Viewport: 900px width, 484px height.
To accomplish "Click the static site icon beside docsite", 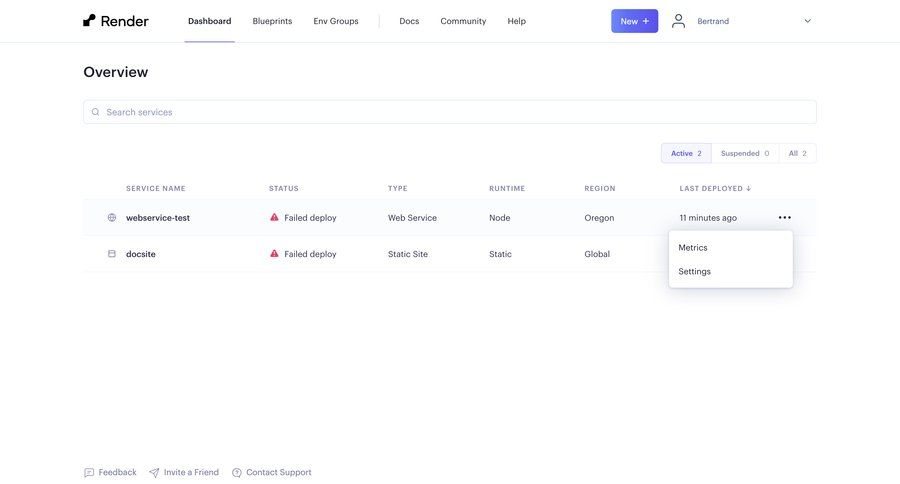I will (x=112, y=254).
